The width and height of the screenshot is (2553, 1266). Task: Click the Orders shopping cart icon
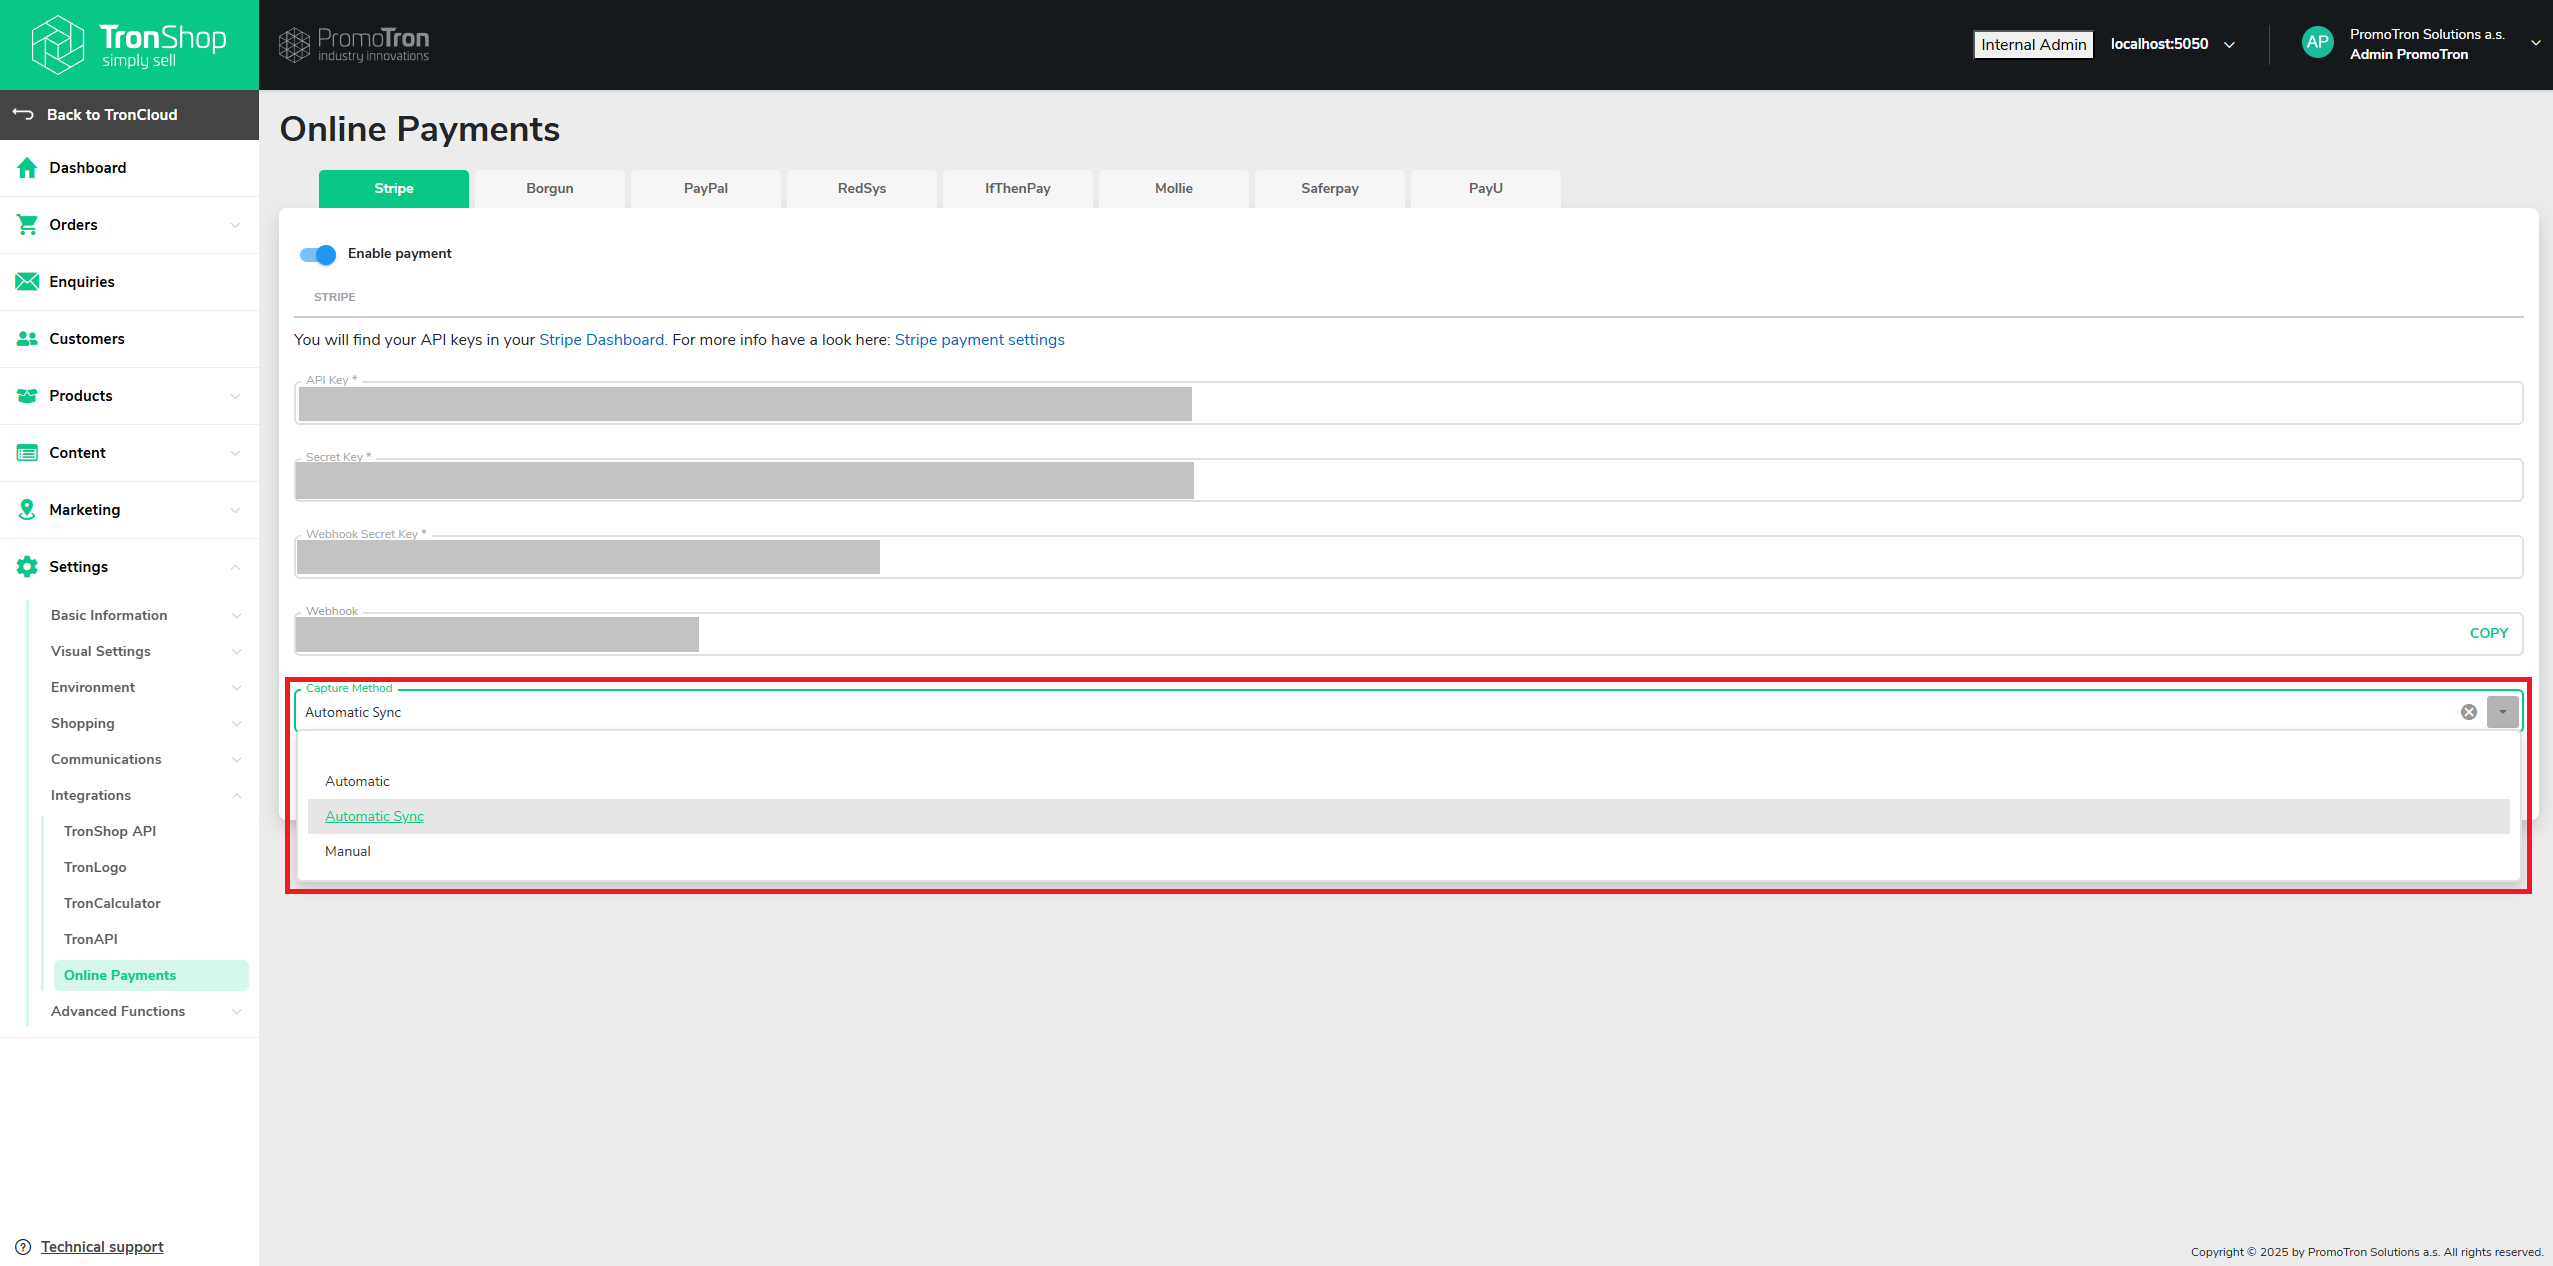(x=27, y=225)
